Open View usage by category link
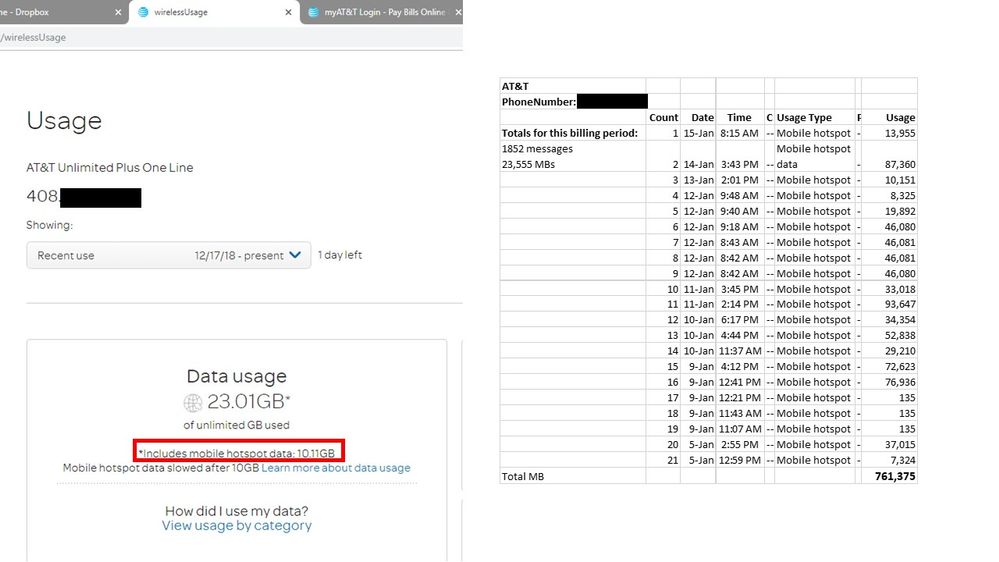This screenshot has width=999, height=562. click(x=236, y=526)
